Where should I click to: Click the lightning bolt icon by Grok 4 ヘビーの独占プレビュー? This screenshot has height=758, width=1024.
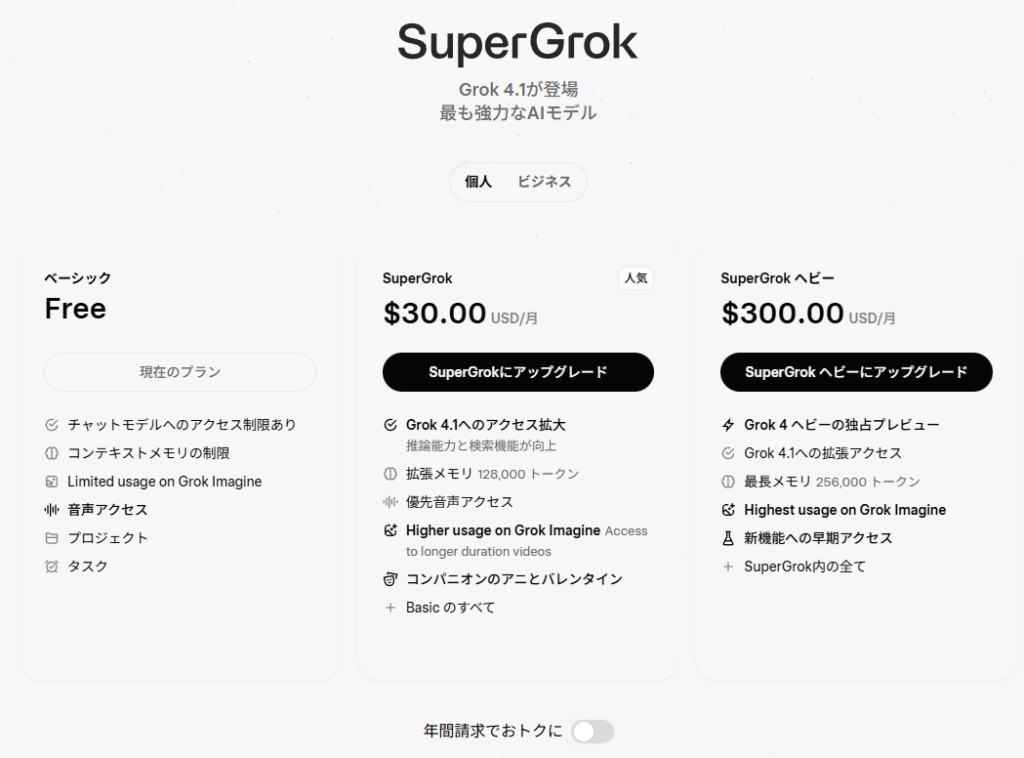click(729, 425)
